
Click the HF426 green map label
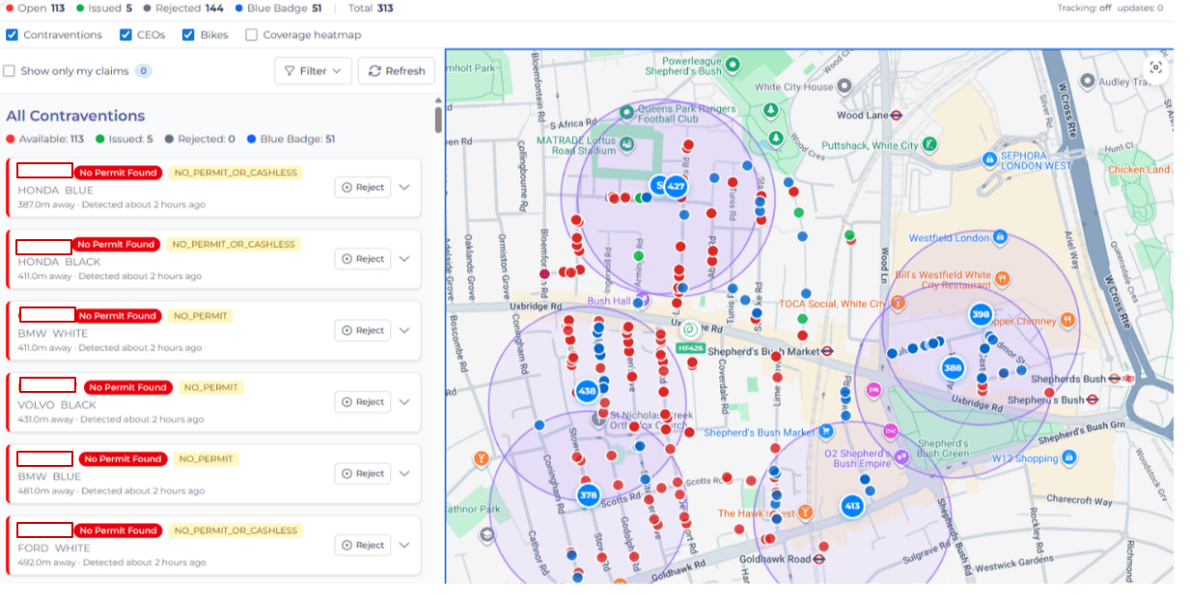[x=691, y=348]
